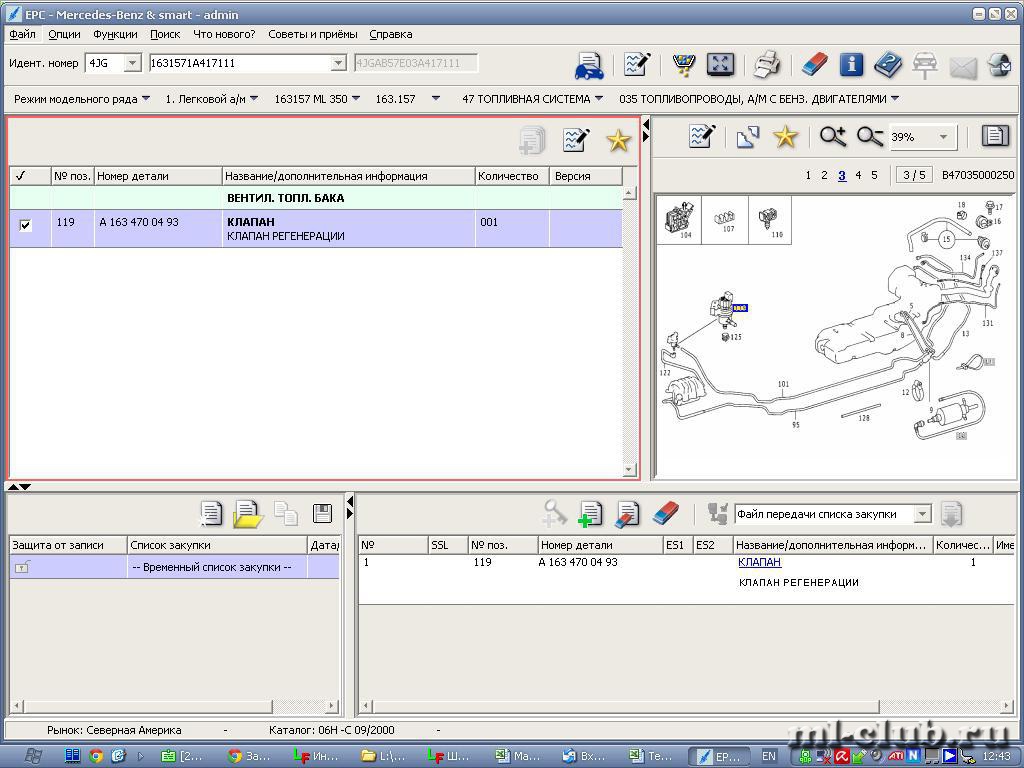
Task: Open the Поиск menu
Action: (x=165, y=34)
